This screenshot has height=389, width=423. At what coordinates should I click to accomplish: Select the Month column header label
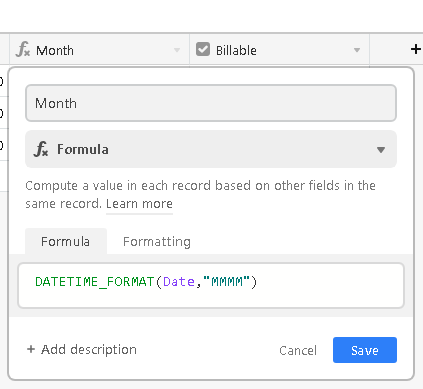coord(55,50)
